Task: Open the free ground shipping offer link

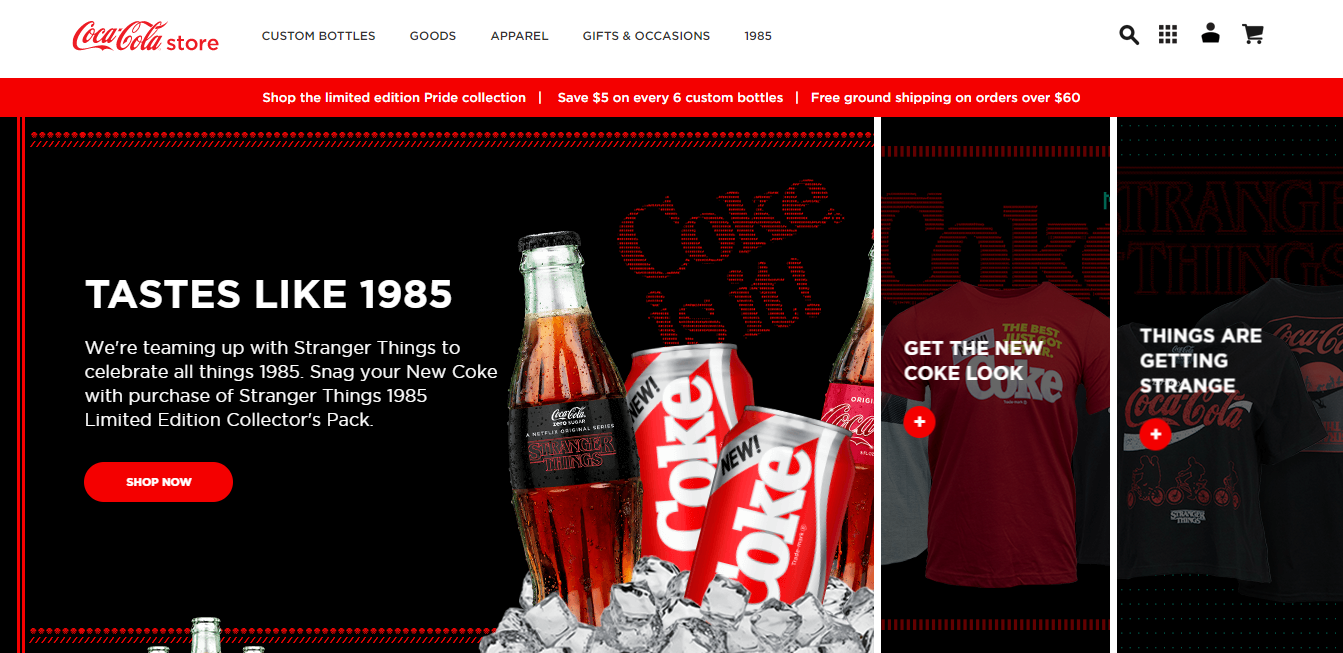Action: coord(945,98)
